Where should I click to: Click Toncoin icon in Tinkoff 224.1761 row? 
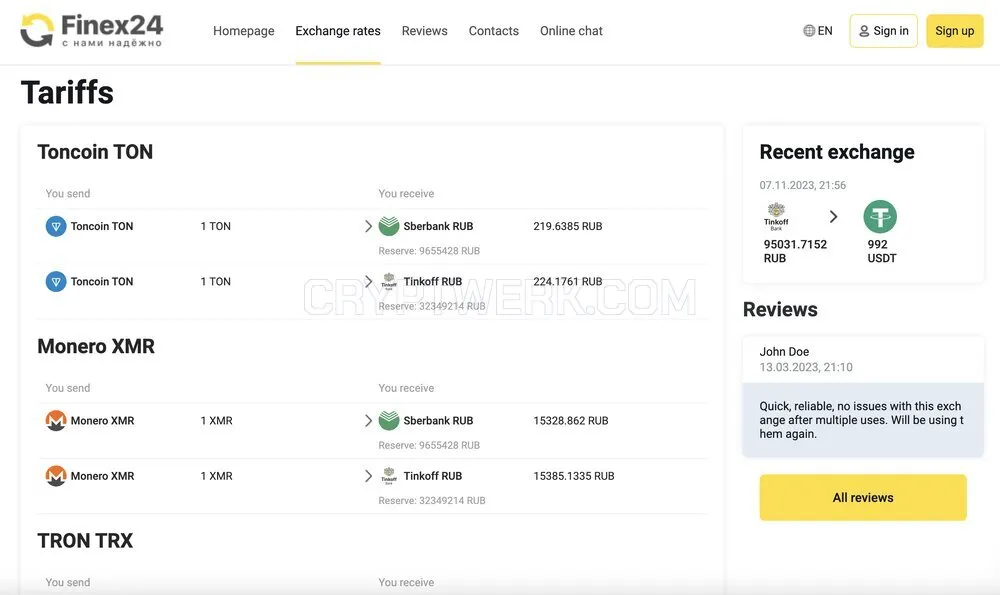[x=56, y=282]
